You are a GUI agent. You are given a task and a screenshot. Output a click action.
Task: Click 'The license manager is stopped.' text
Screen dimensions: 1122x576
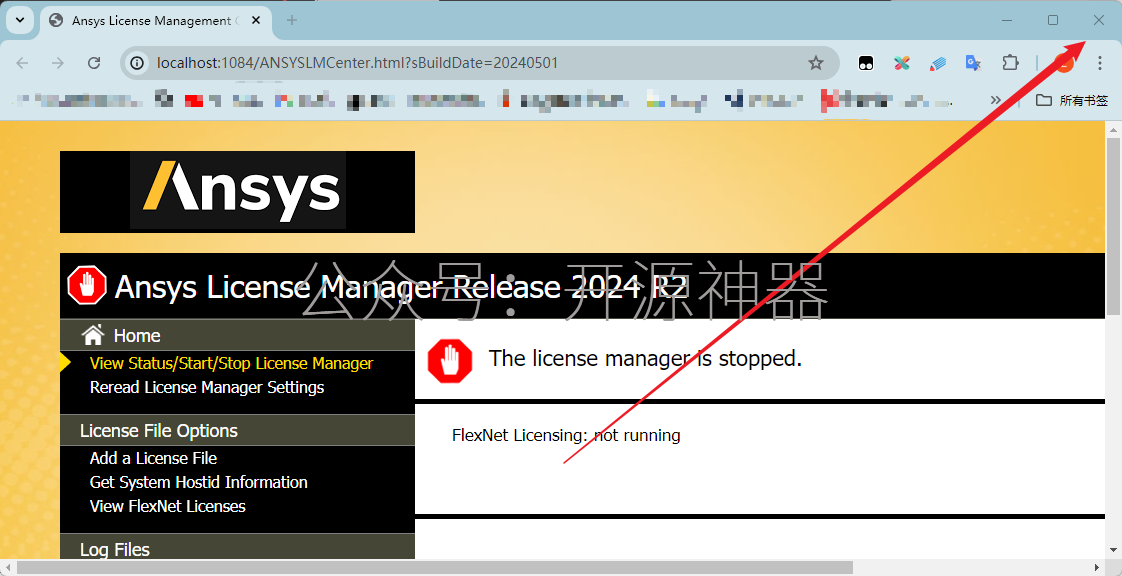(645, 358)
